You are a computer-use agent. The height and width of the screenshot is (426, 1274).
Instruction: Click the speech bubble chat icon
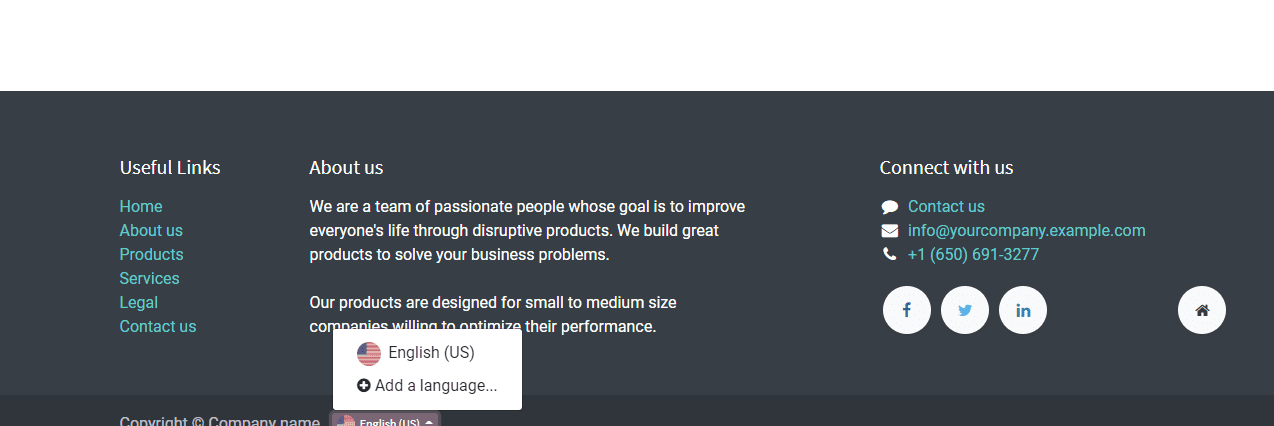[890, 207]
